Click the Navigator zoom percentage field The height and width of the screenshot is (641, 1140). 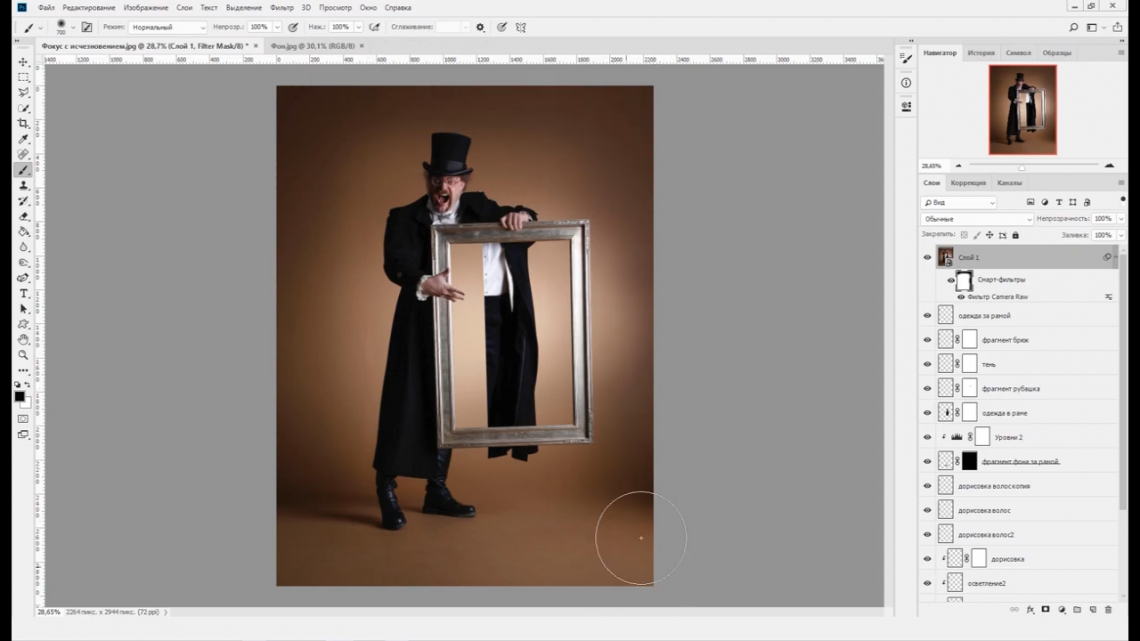pyautogui.click(x=932, y=166)
